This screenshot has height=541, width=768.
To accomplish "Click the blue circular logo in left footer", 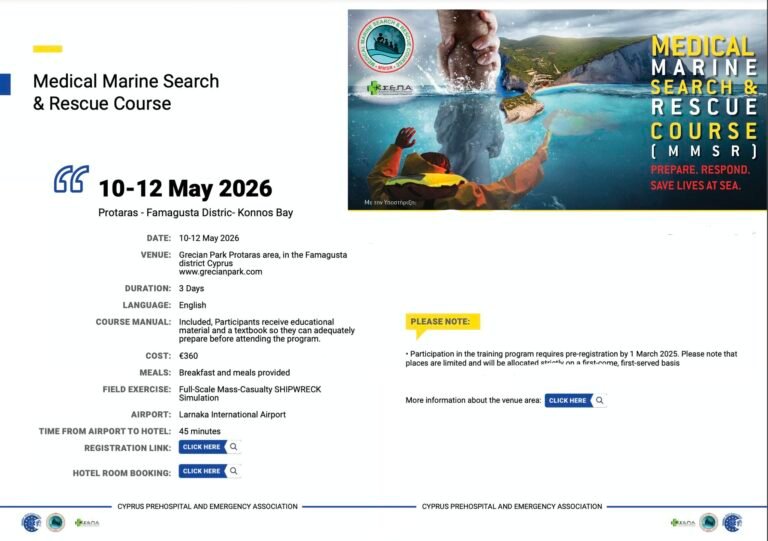I will 31,522.
